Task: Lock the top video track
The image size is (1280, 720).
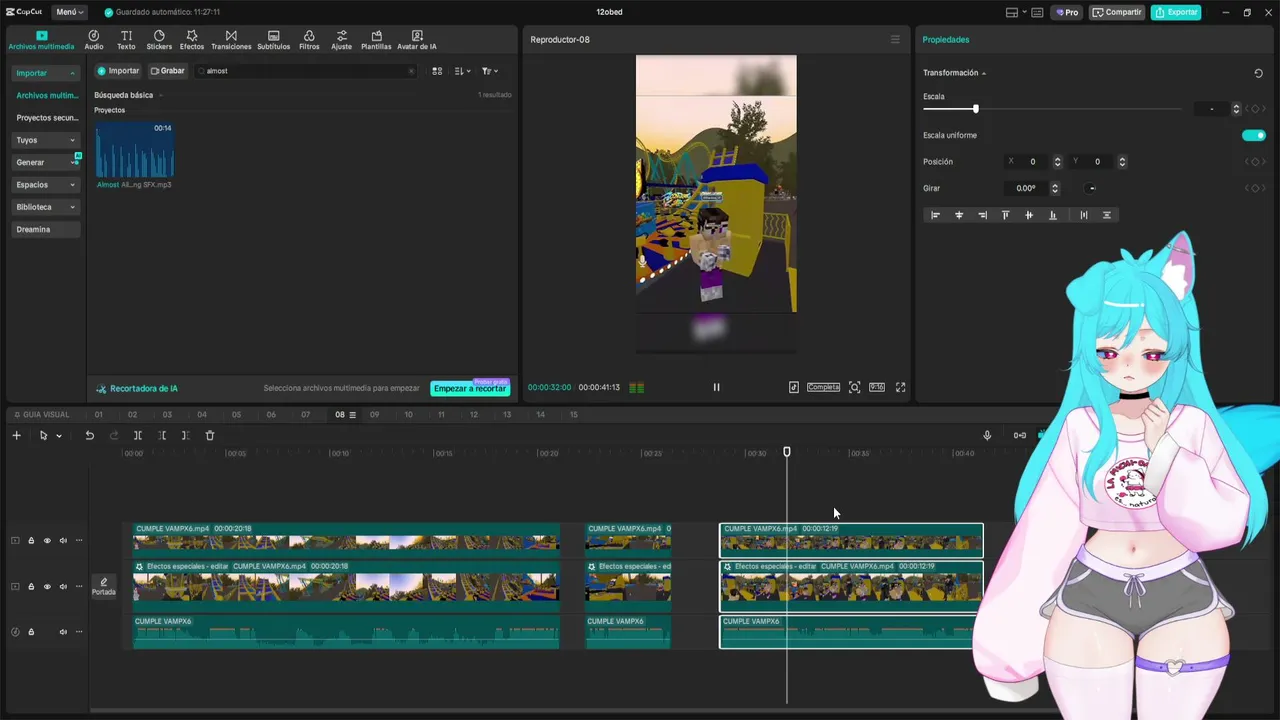Action: tap(31, 541)
